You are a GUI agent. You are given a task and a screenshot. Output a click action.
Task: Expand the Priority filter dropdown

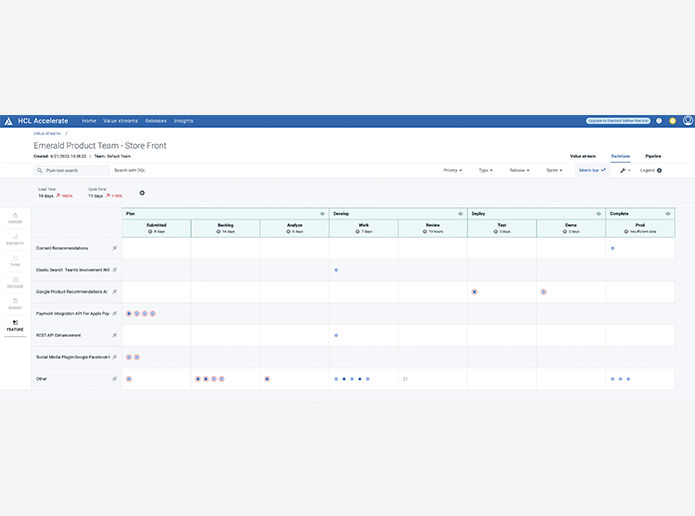pos(453,170)
